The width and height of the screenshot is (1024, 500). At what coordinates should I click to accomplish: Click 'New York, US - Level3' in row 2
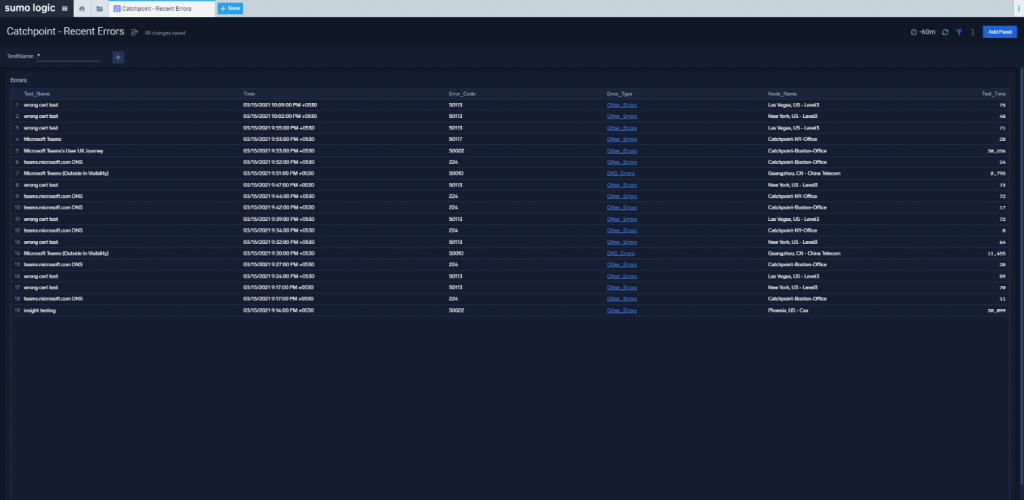click(793, 116)
